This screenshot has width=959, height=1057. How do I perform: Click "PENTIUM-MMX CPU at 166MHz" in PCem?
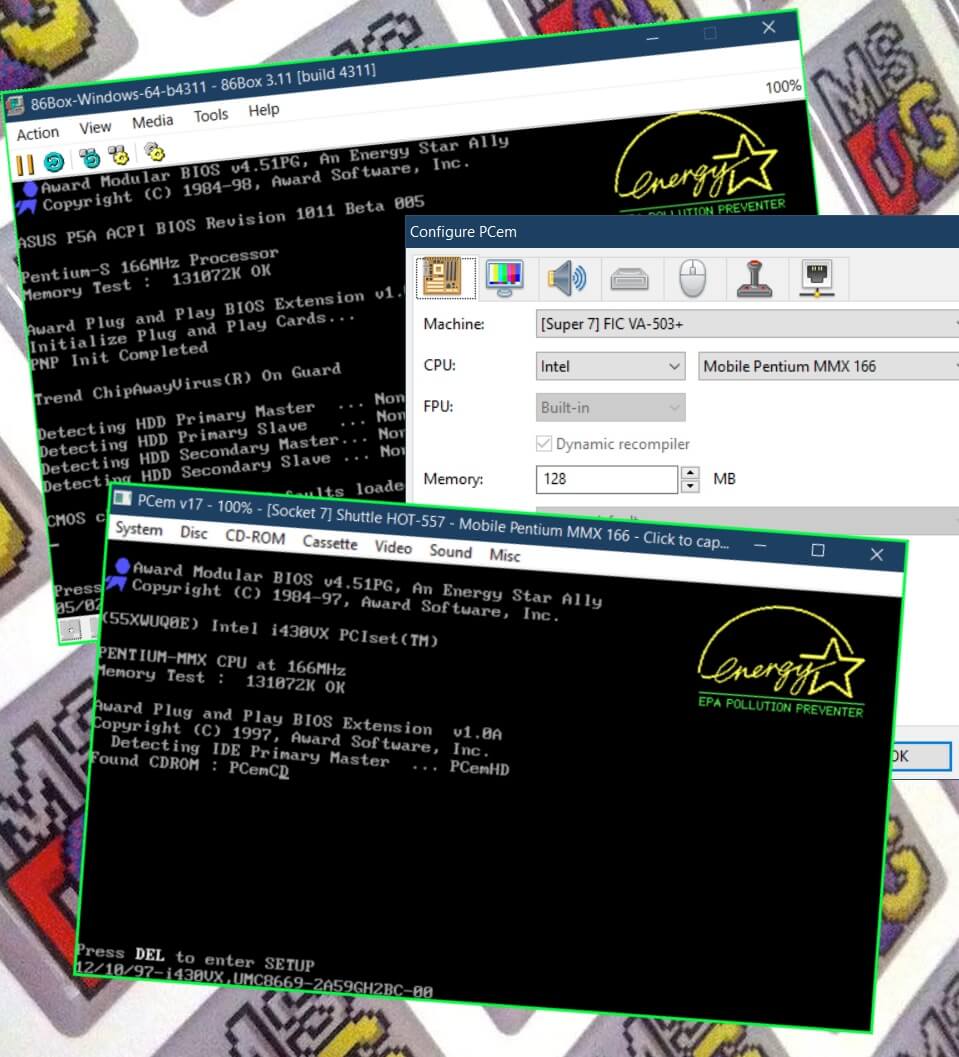click(222, 661)
